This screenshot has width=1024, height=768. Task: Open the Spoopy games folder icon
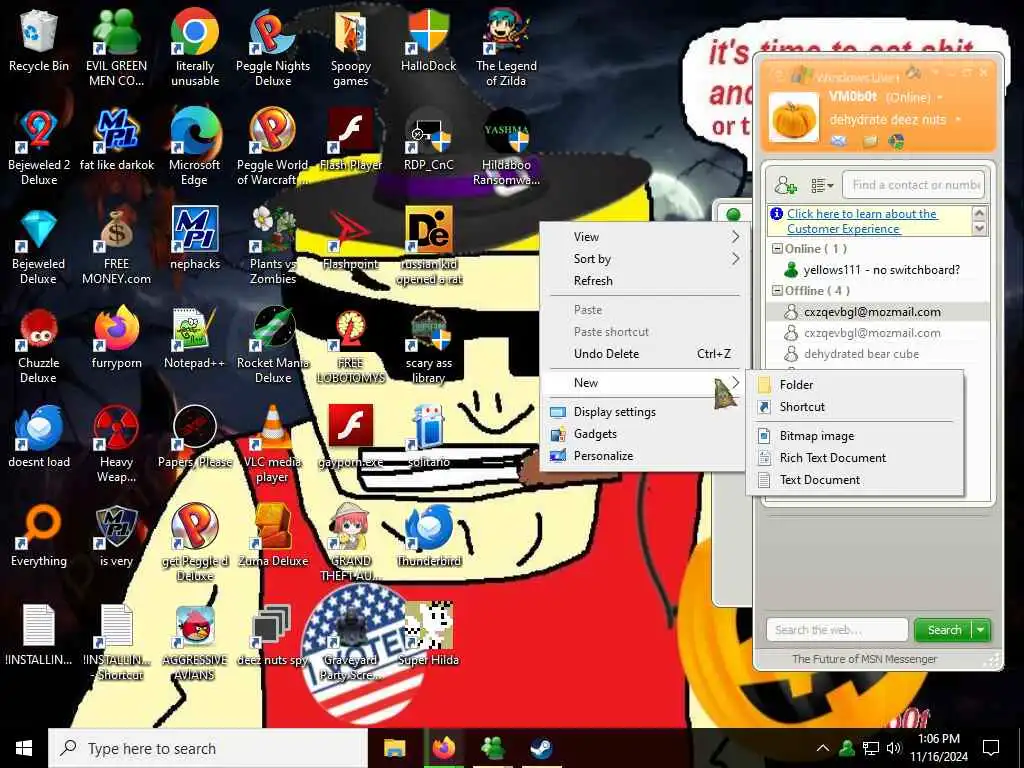click(x=351, y=46)
